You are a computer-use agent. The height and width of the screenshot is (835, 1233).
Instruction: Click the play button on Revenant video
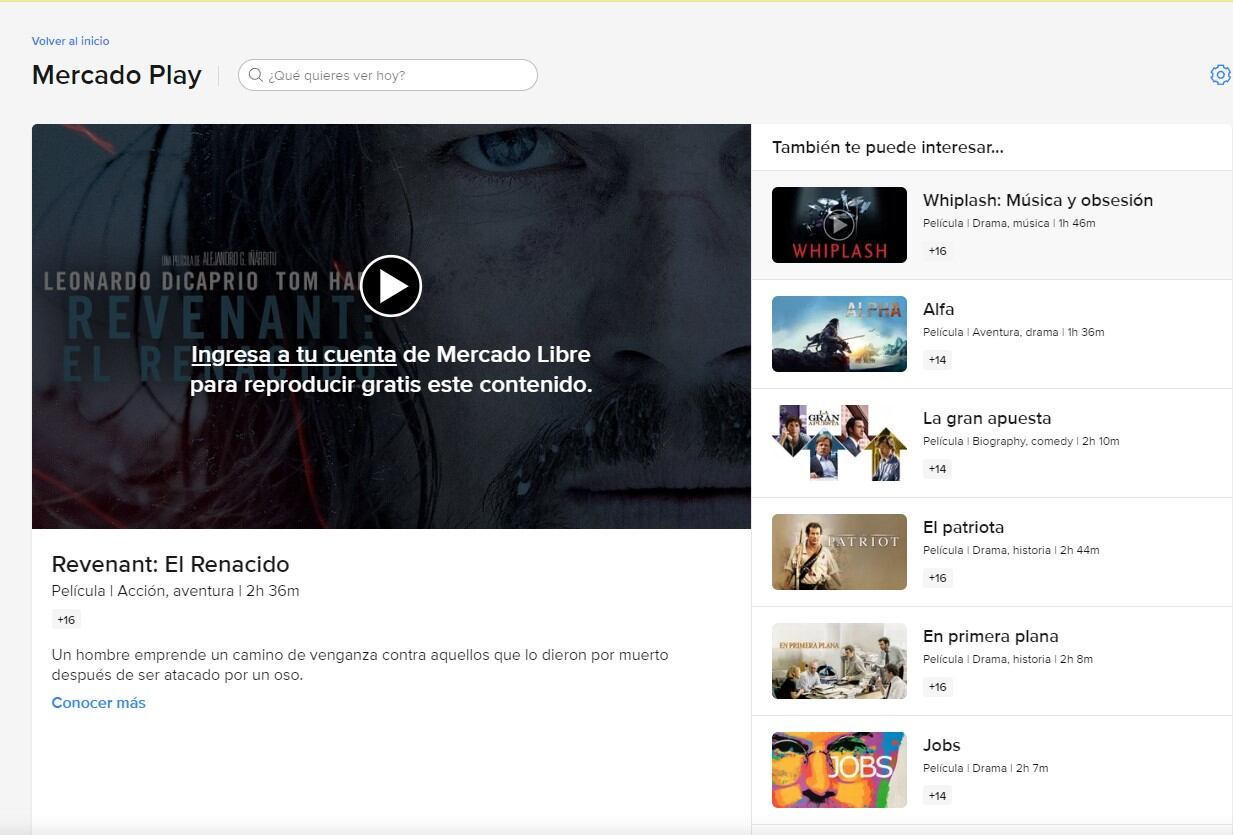[x=390, y=286]
